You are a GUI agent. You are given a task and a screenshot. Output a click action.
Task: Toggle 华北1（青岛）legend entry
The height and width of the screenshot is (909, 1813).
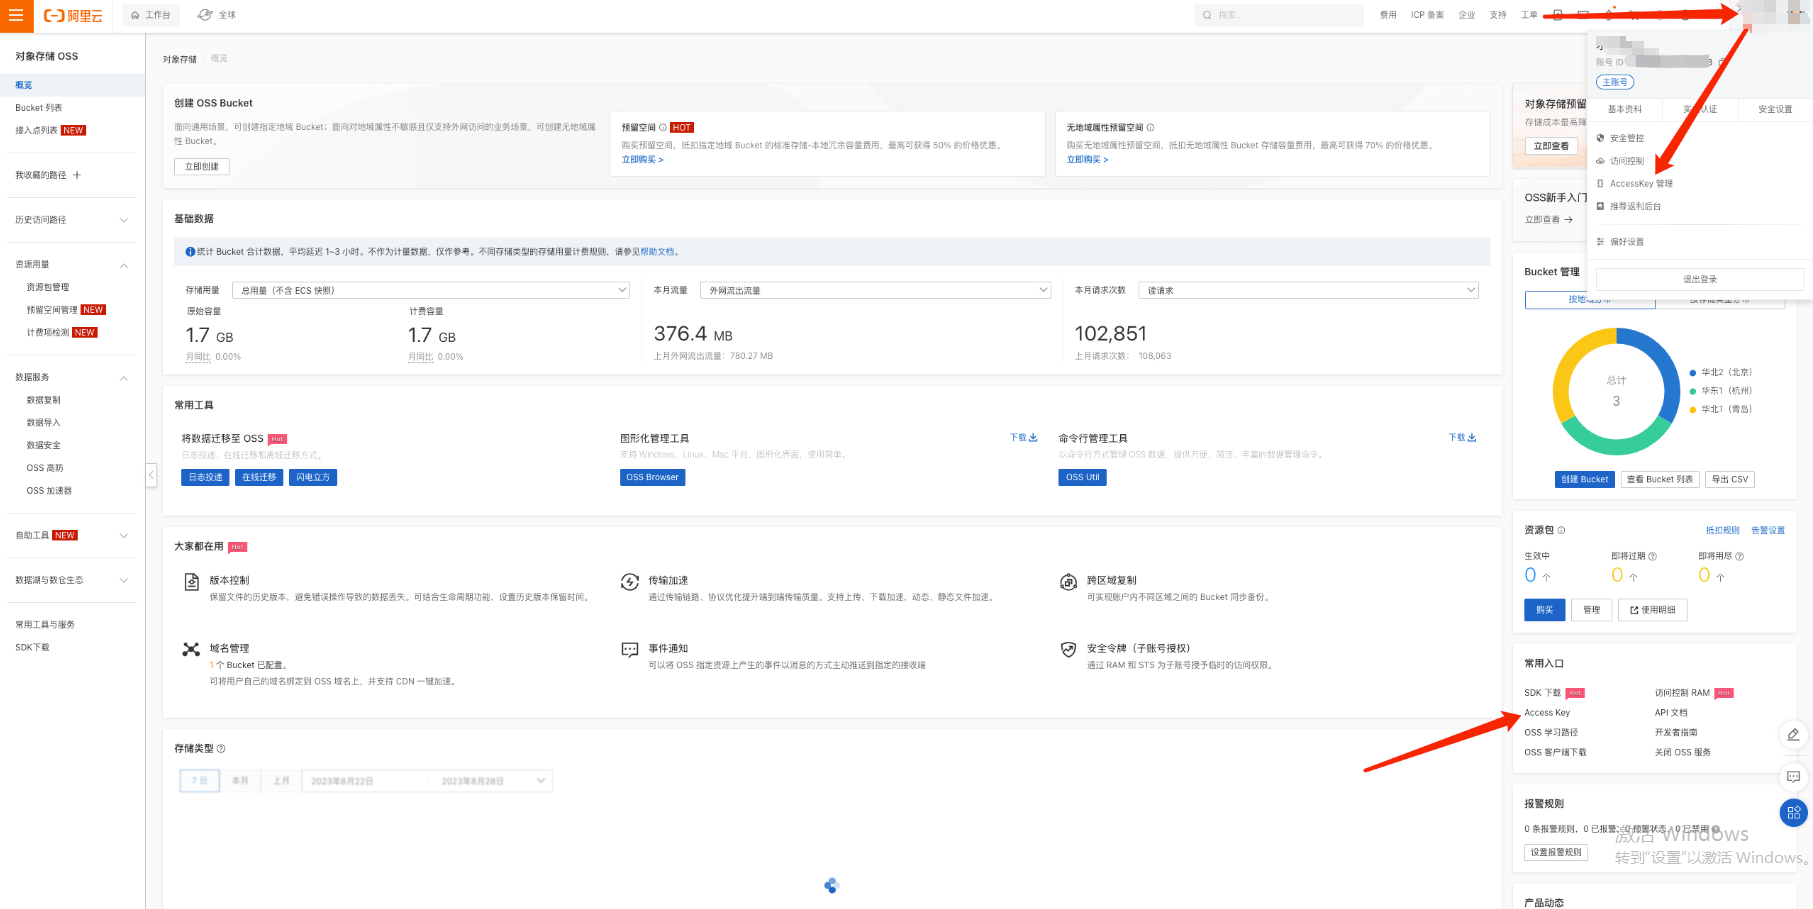pyautogui.click(x=1721, y=409)
